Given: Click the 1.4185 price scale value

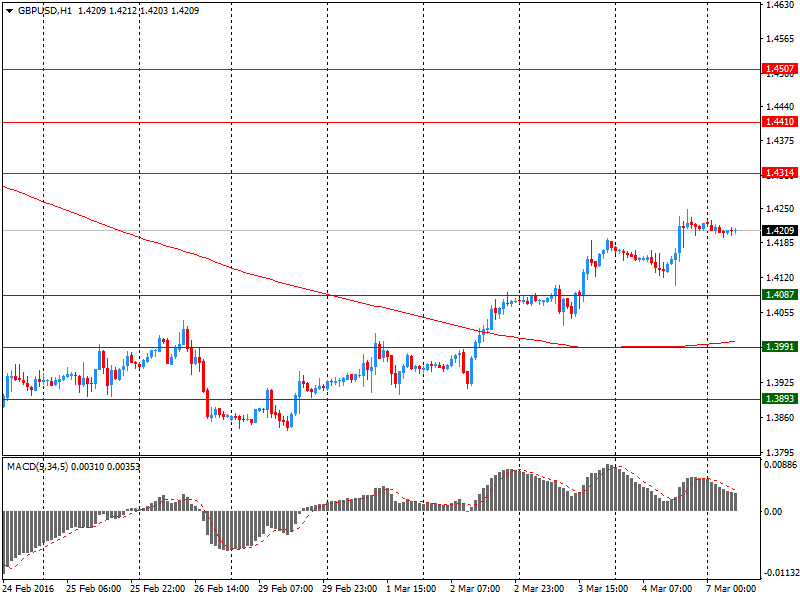Looking at the screenshot, I should 780,242.
